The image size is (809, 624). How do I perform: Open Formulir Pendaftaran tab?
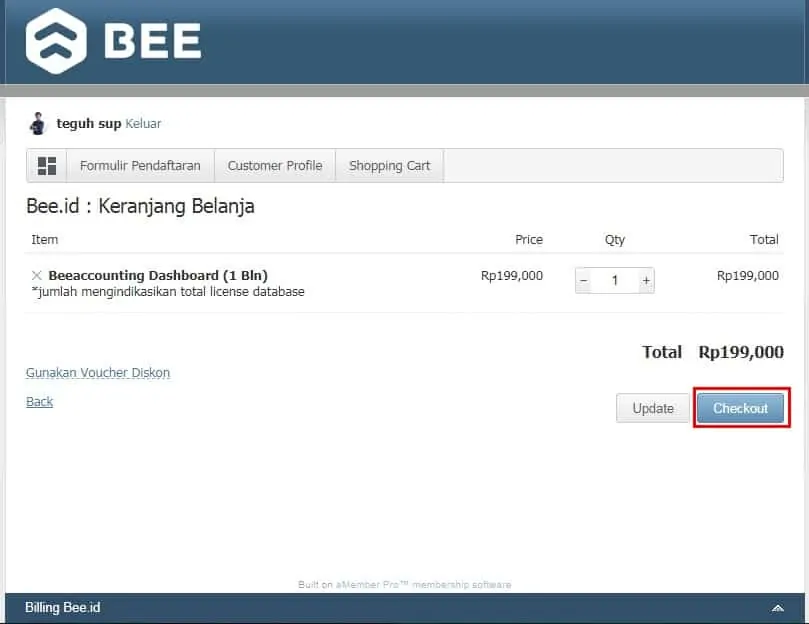pos(140,166)
